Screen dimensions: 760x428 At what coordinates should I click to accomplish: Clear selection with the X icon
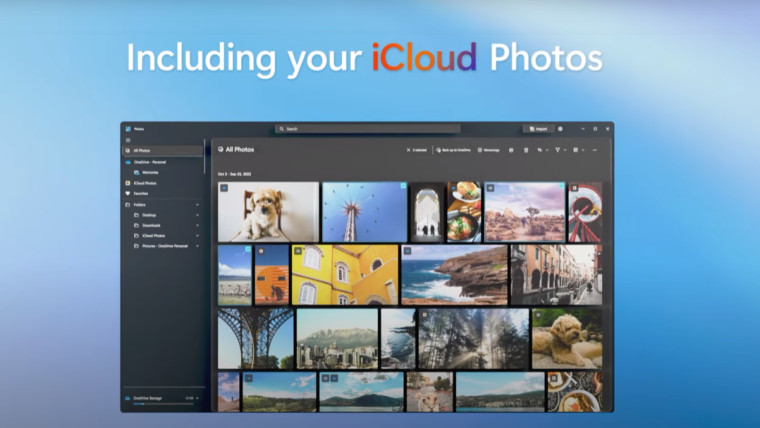(x=408, y=150)
